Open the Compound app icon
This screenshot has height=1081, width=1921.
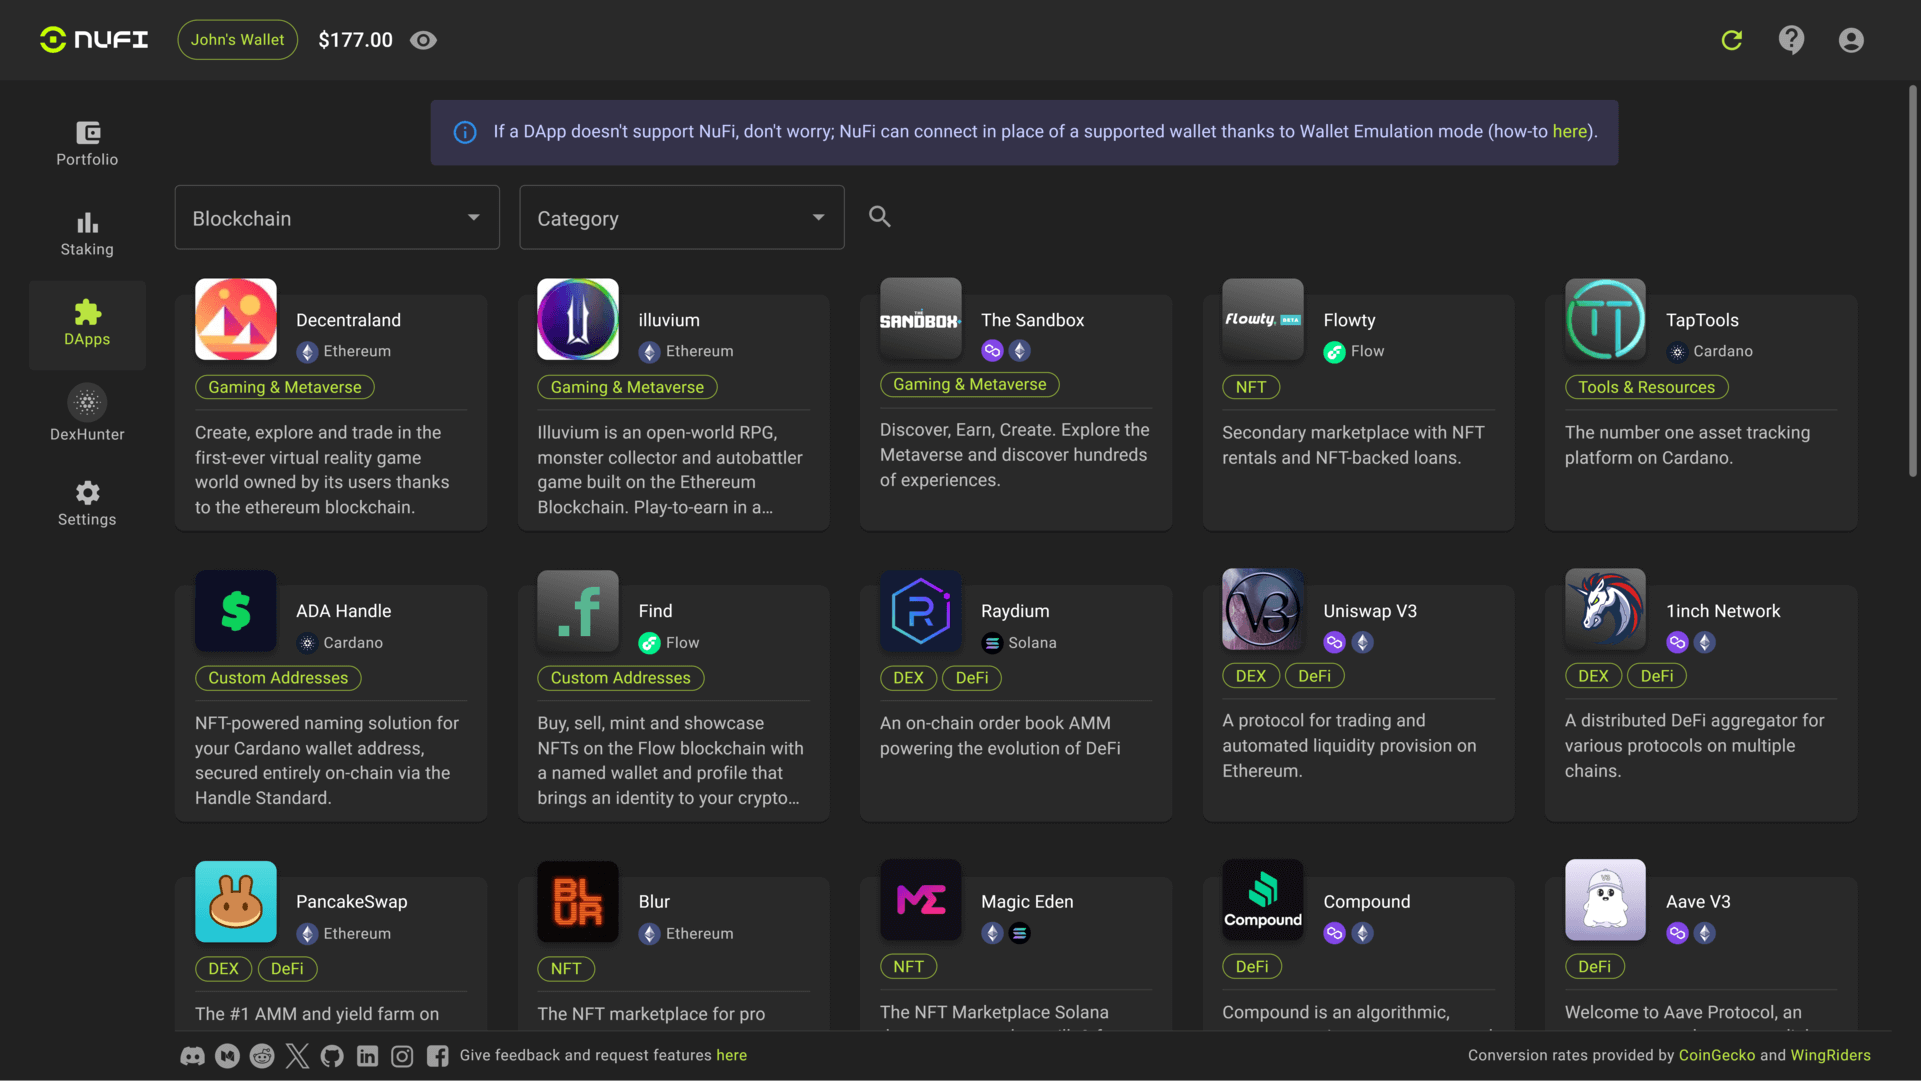coord(1263,900)
